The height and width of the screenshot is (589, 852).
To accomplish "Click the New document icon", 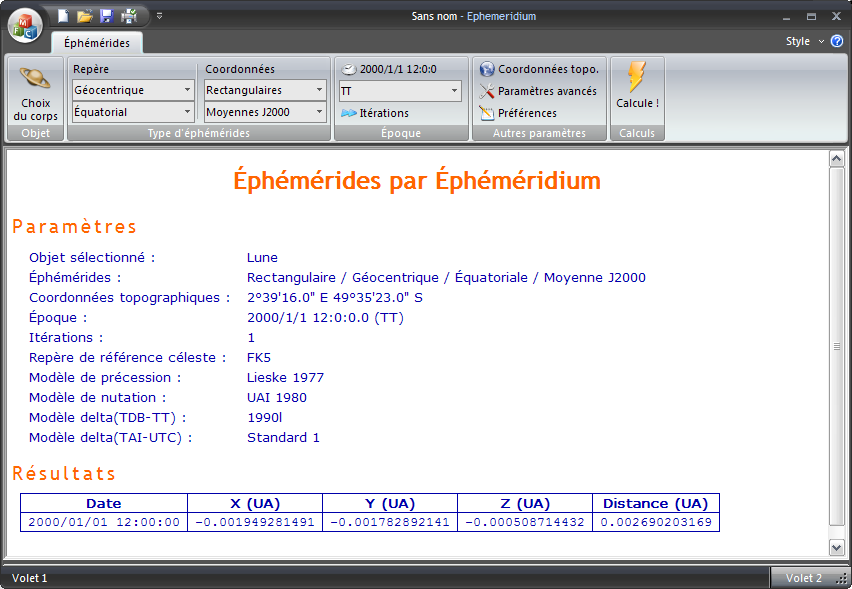I will click(x=64, y=16).
